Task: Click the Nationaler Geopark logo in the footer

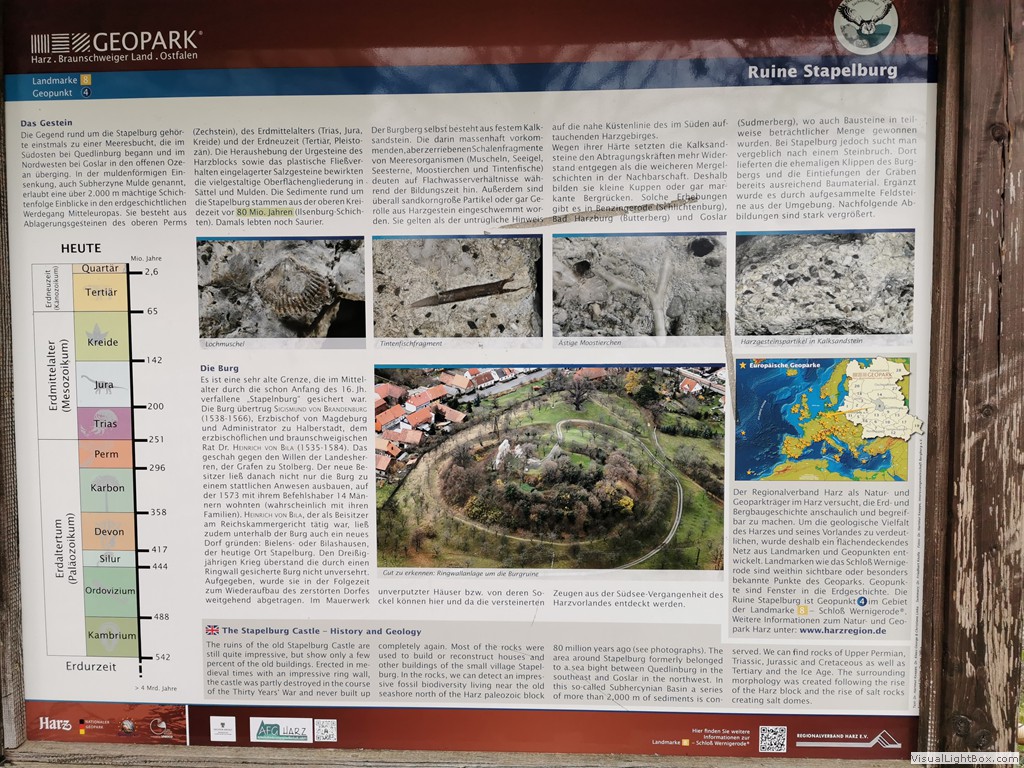Action: 95,726
